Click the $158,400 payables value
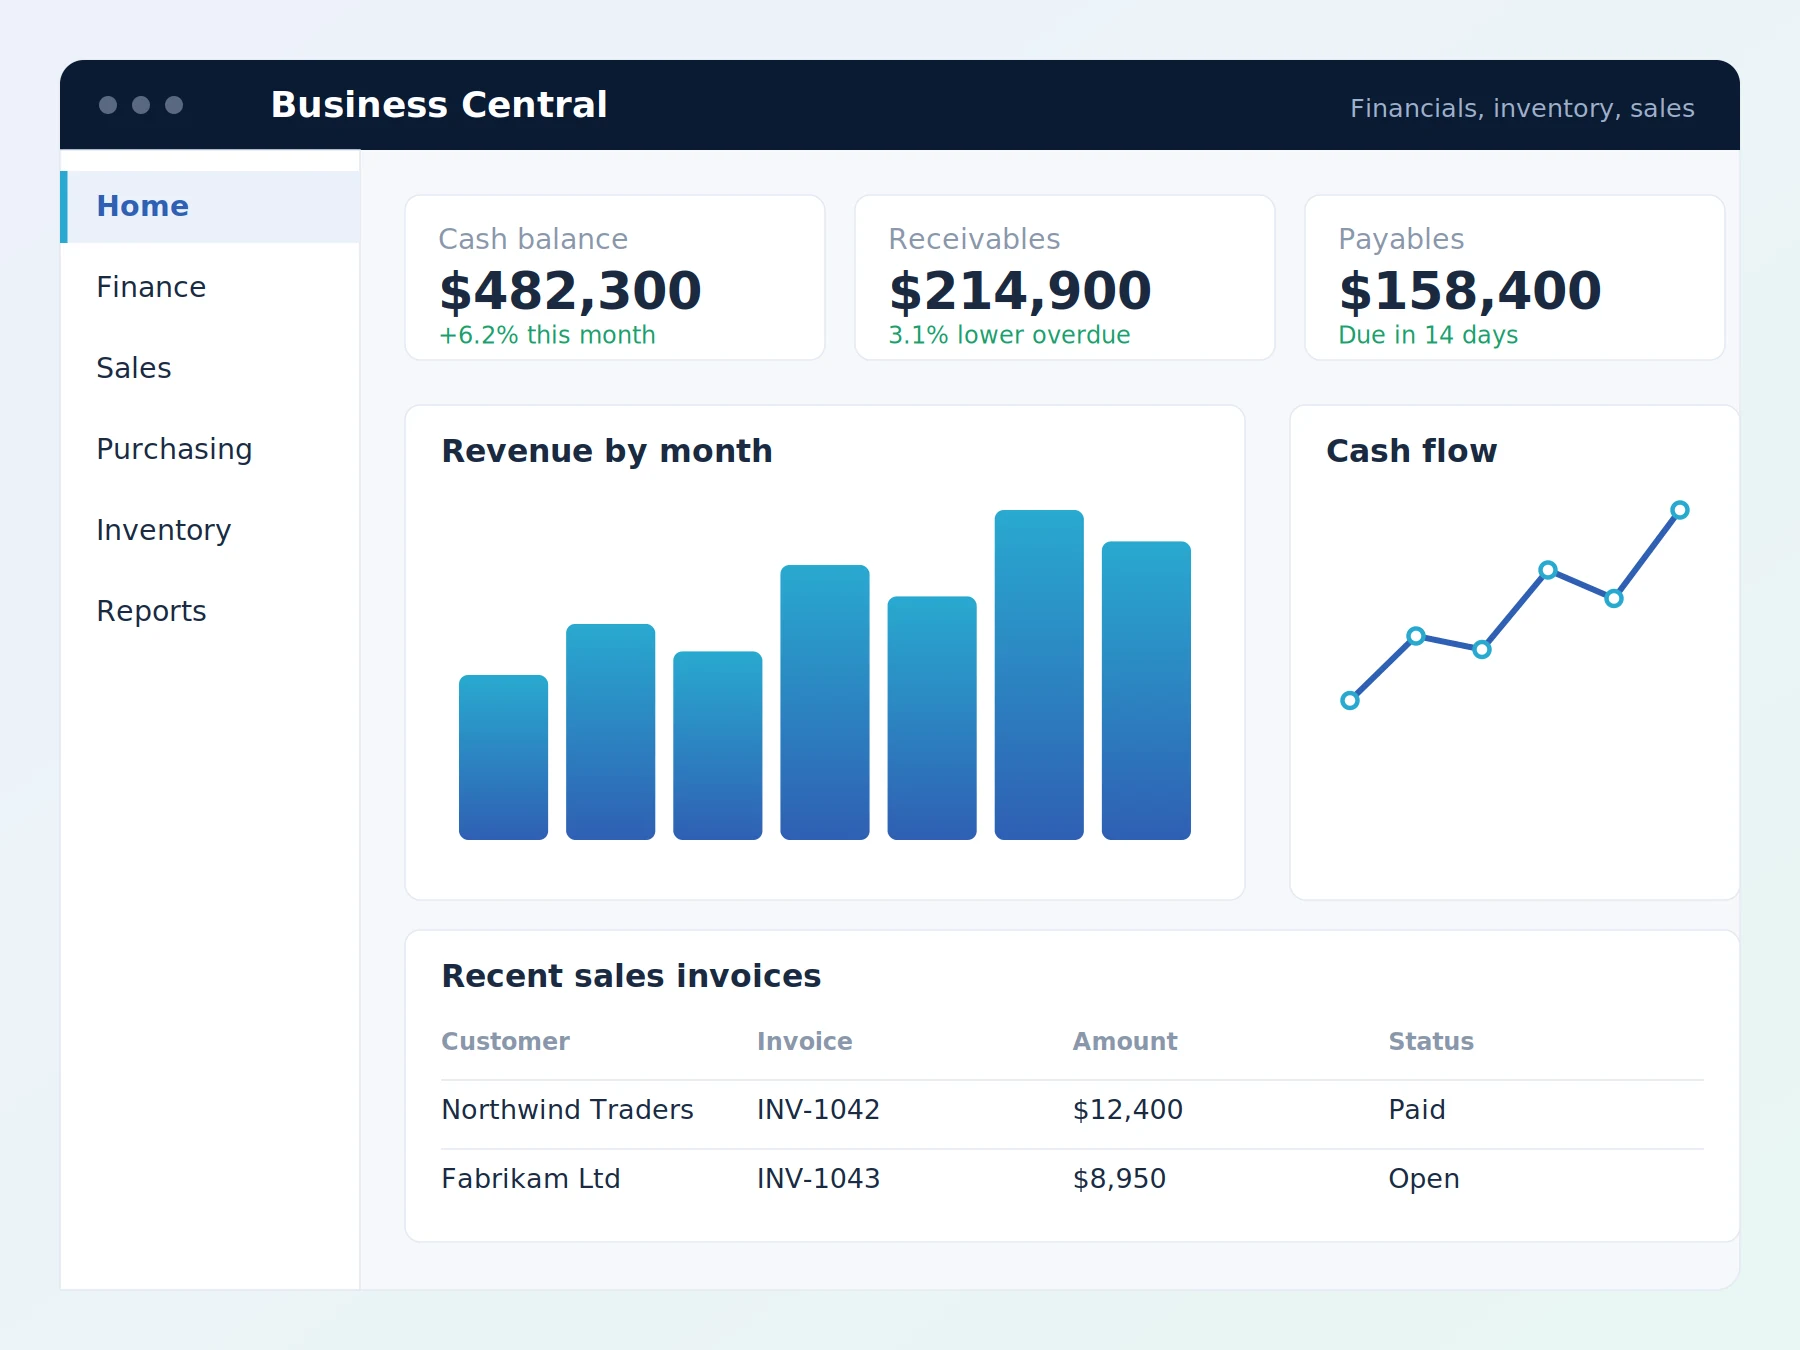 (x=1470, y=291)
